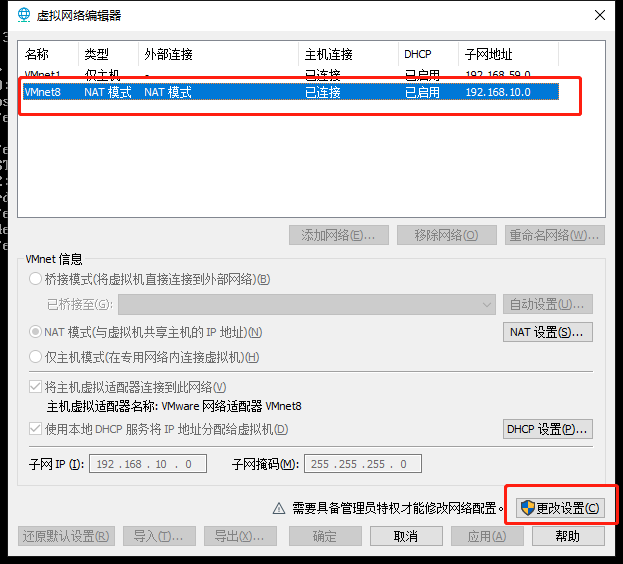Select the NAT 模式 radio button
This screenshot has width=623, height=564.
point(35,332)
